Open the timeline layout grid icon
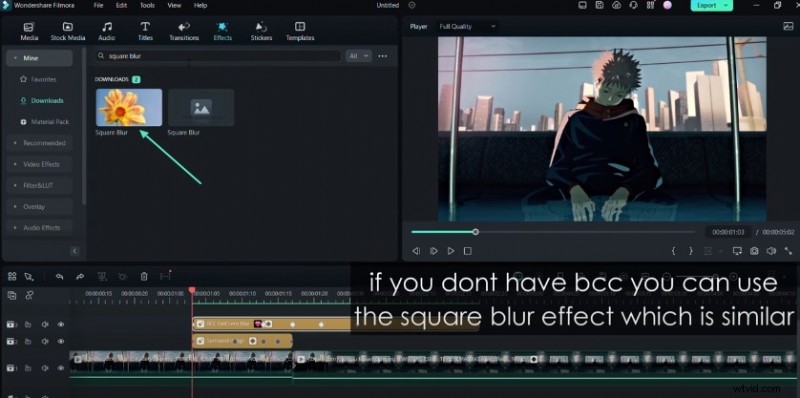The image size is (800, 398). [12, 277]
